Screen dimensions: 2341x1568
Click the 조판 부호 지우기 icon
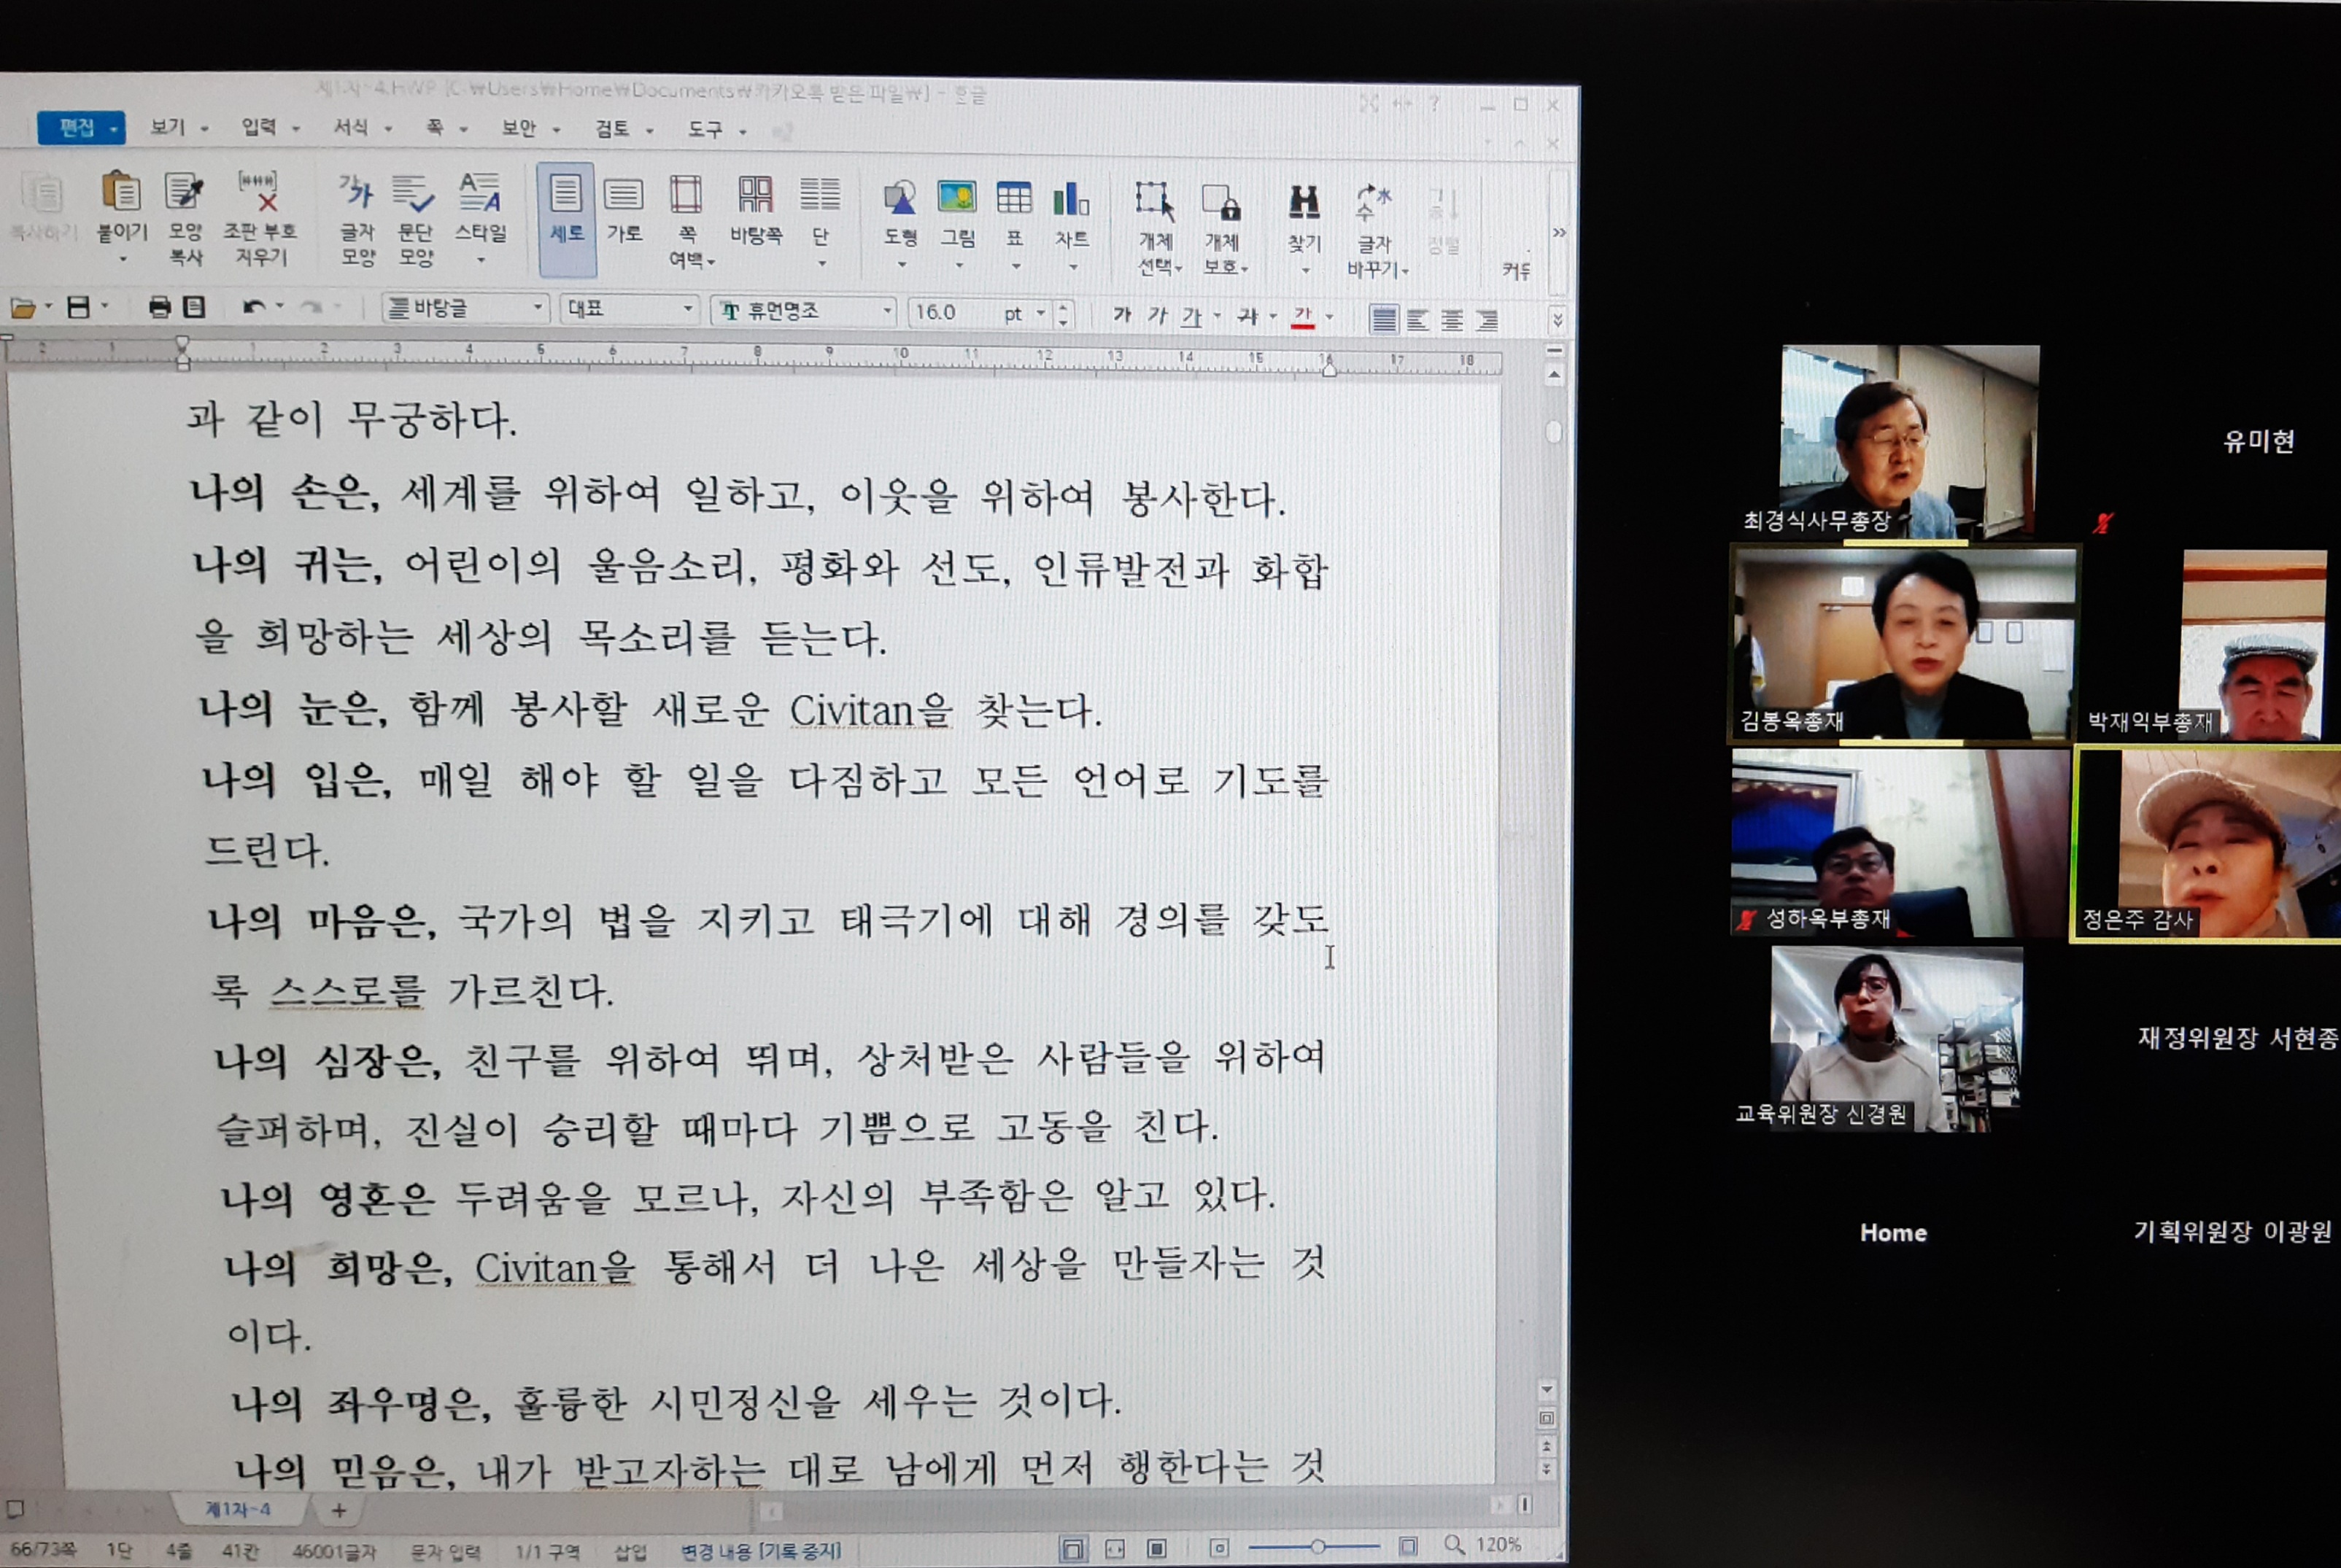(259, 191)
